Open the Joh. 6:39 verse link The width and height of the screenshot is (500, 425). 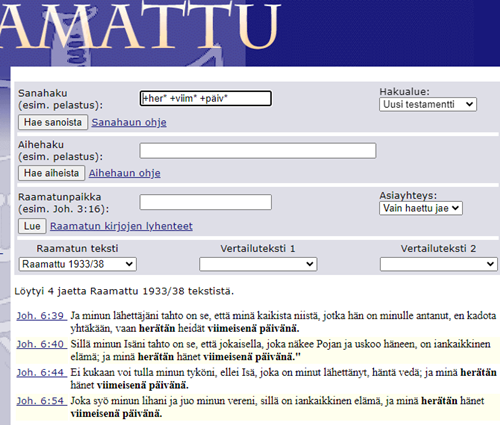click(42, 315)
